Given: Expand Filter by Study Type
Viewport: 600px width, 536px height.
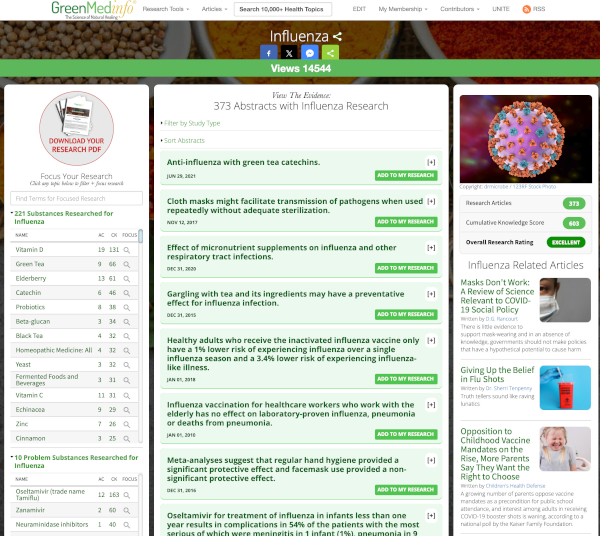Looking at the screenshot, I should coord(192,123).
